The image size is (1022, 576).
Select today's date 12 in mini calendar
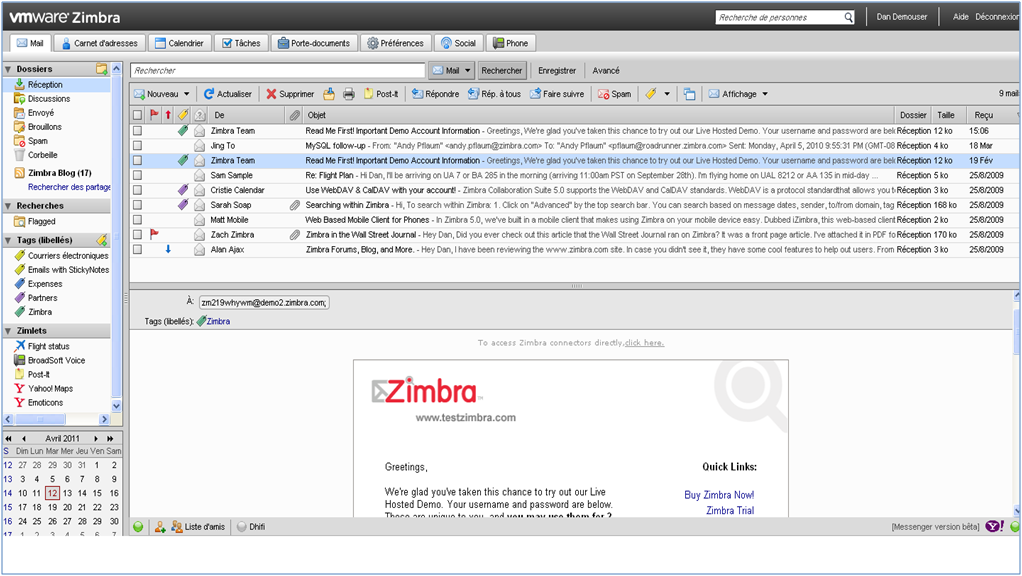coord(52,493)
